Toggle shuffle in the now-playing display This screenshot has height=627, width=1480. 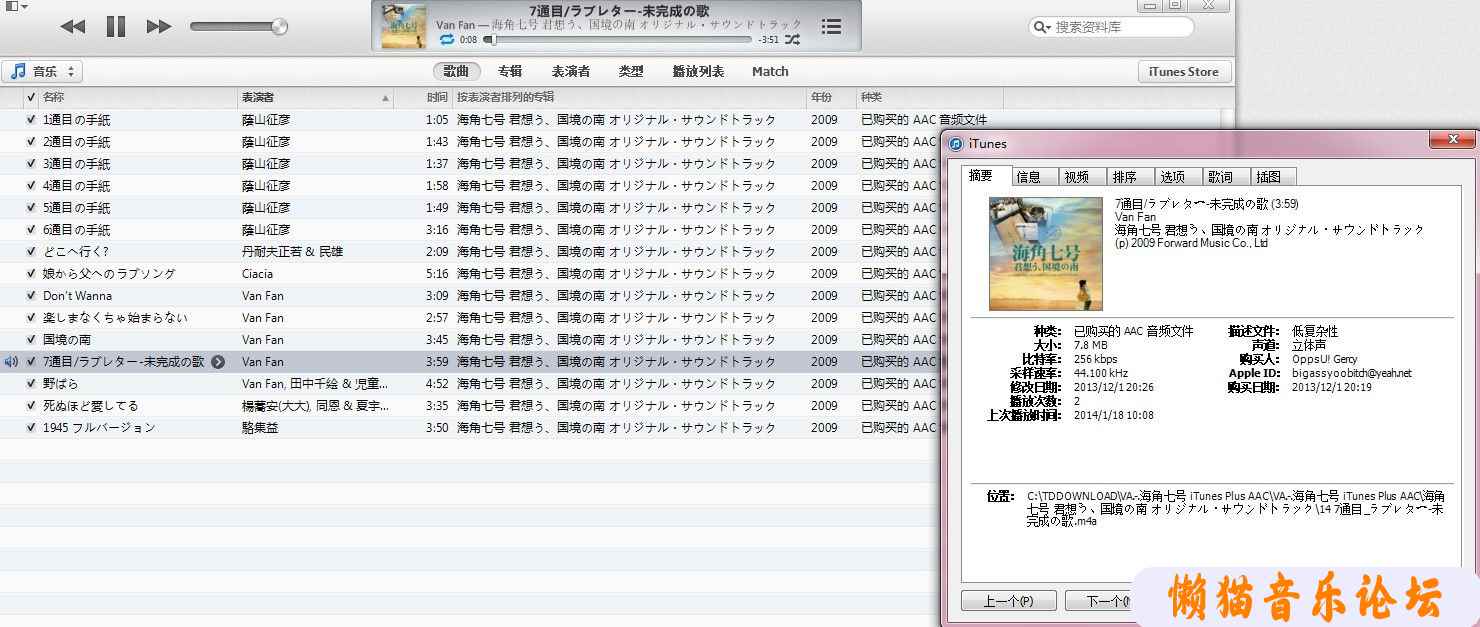point(792,40)
